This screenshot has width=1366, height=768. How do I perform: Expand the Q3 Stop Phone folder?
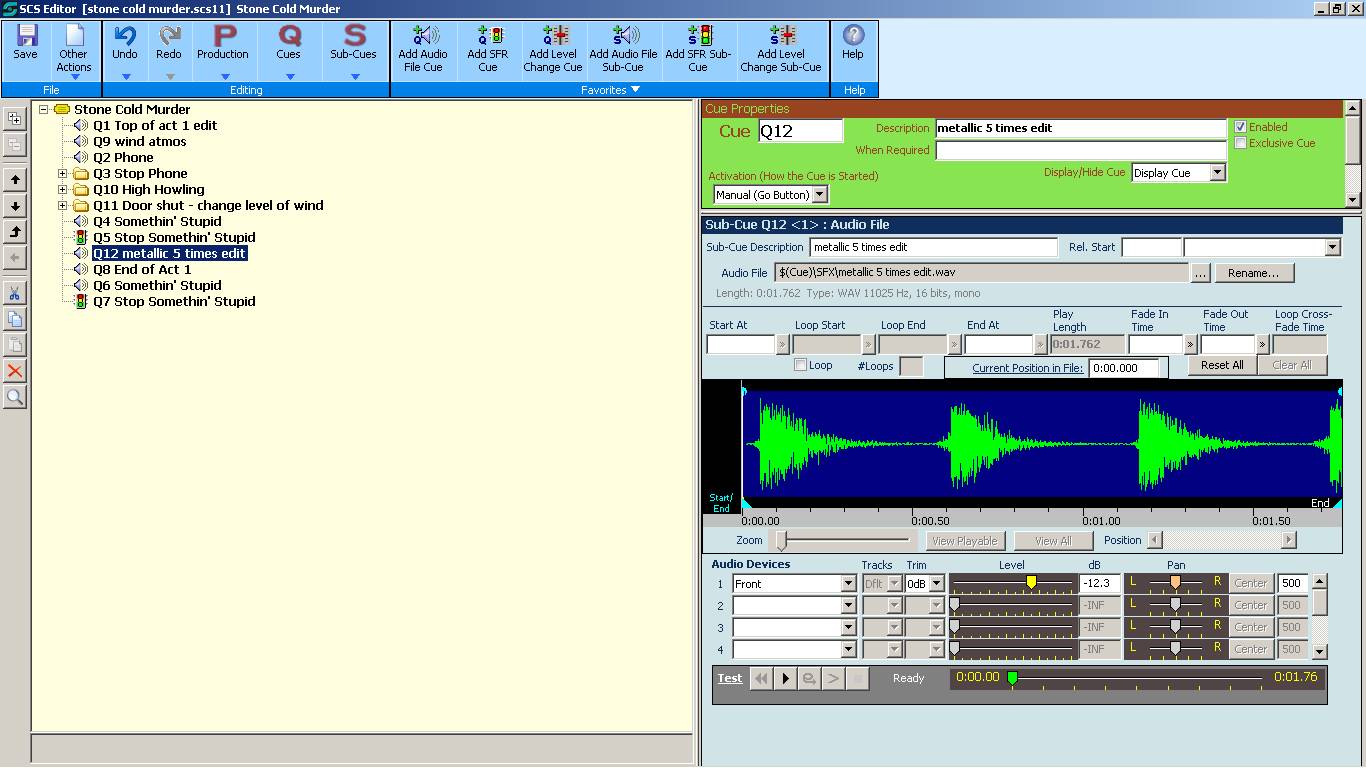point(63,174)
